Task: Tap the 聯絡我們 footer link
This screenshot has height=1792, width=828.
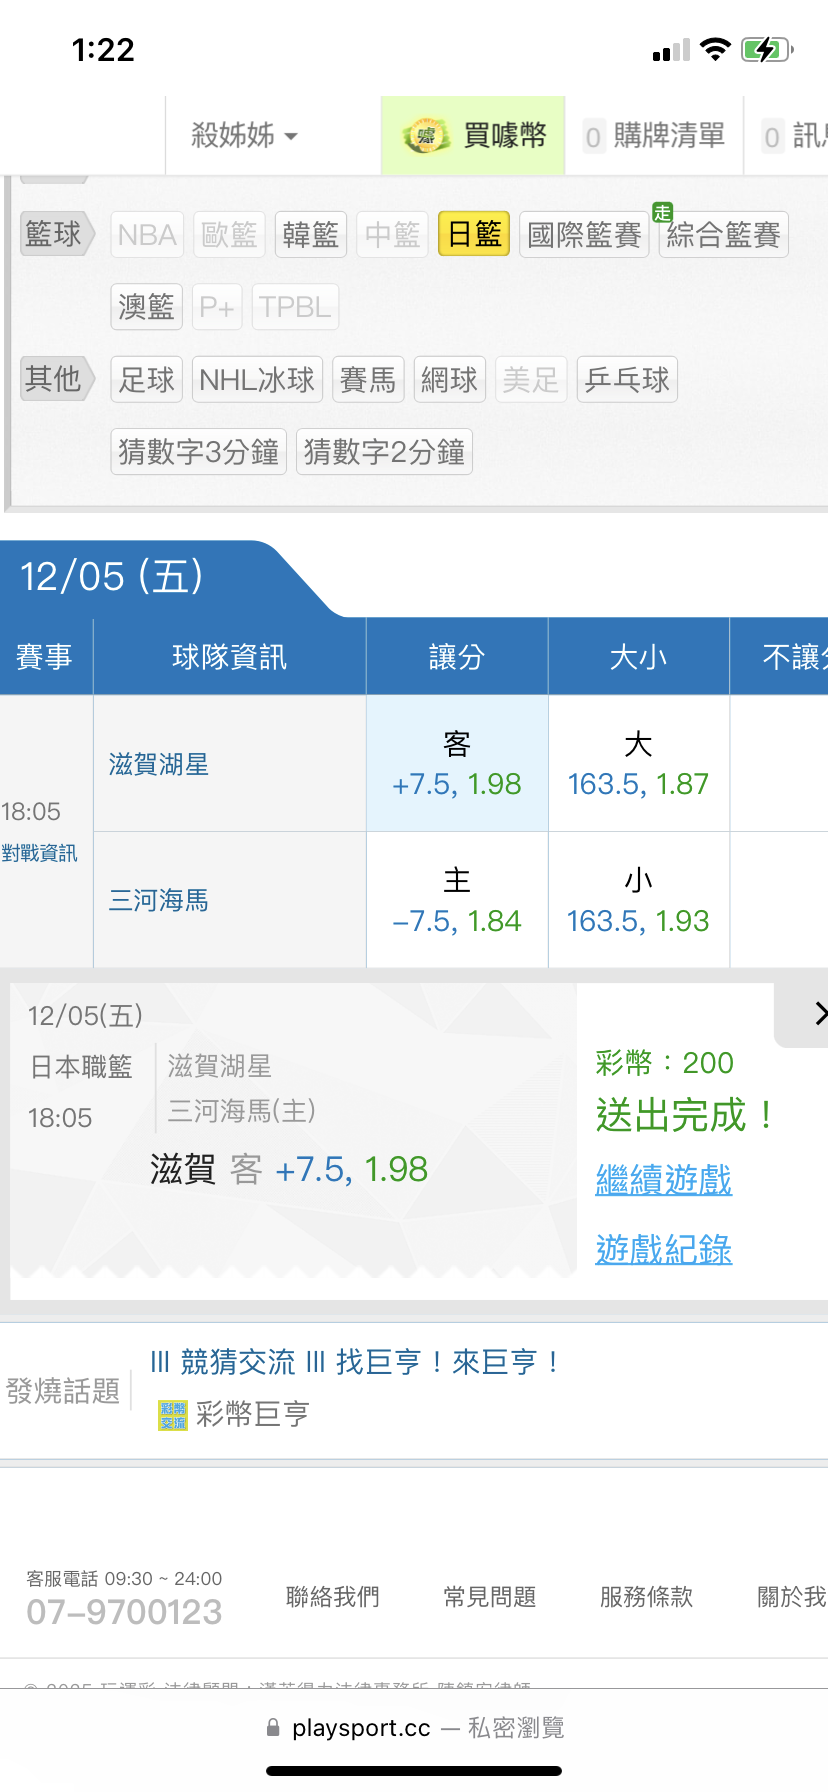Action: 333,1597
